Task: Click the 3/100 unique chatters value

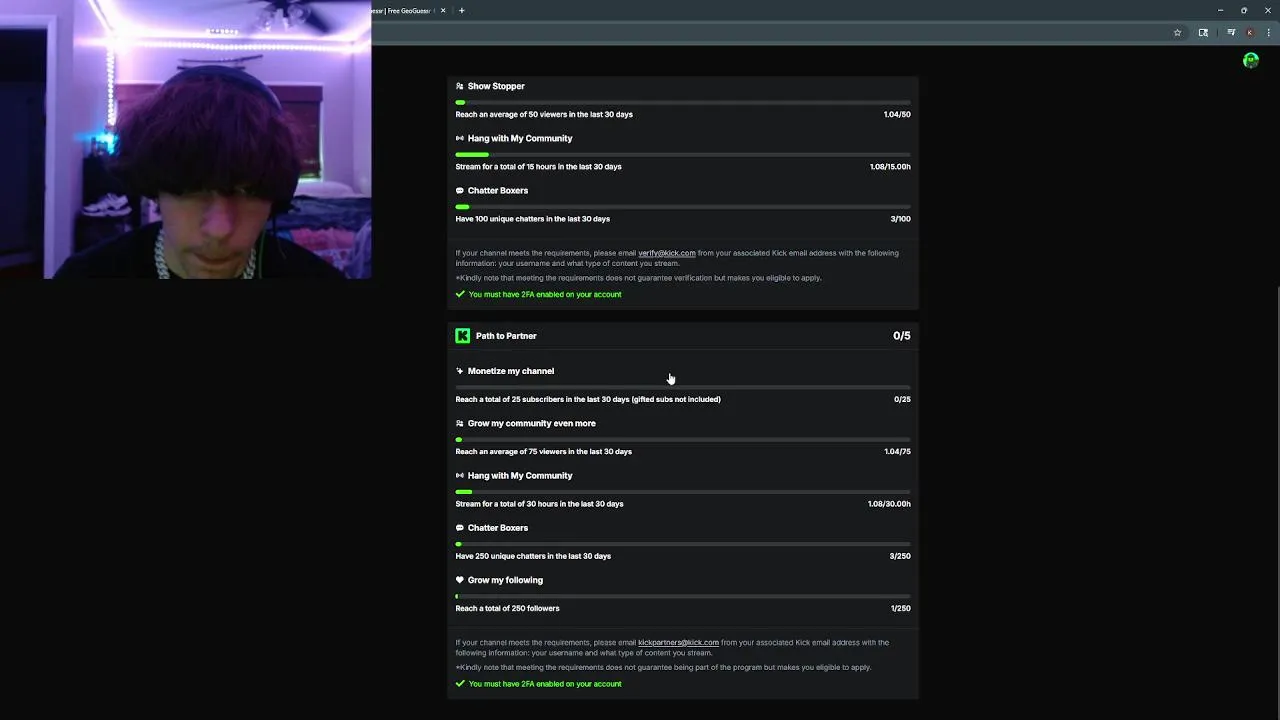Action: (x=900, y=219)
